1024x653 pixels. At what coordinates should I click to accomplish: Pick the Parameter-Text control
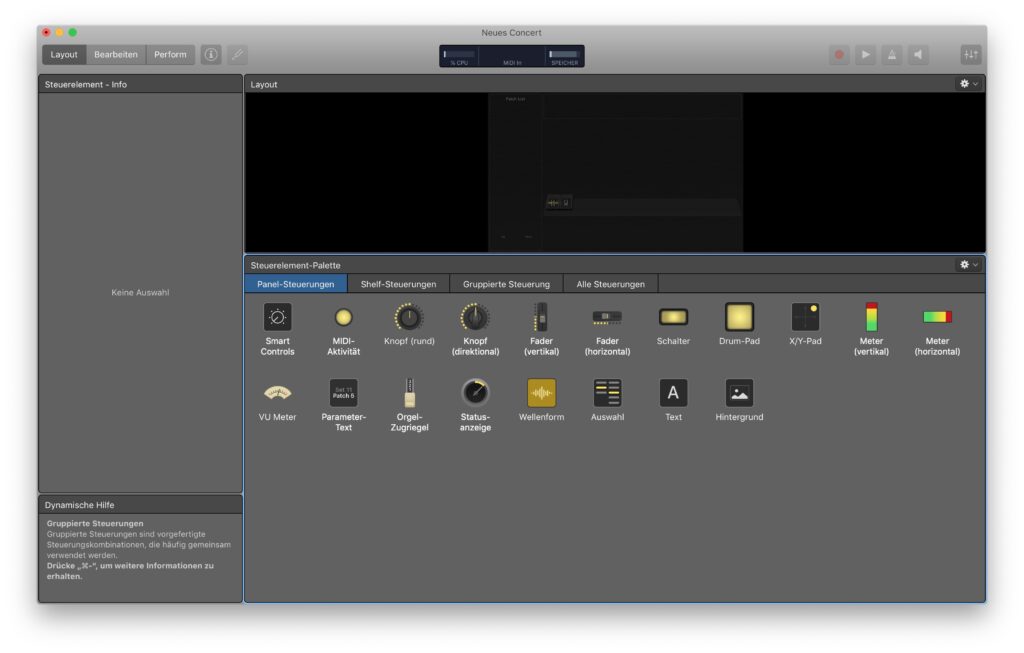point(344,393)
